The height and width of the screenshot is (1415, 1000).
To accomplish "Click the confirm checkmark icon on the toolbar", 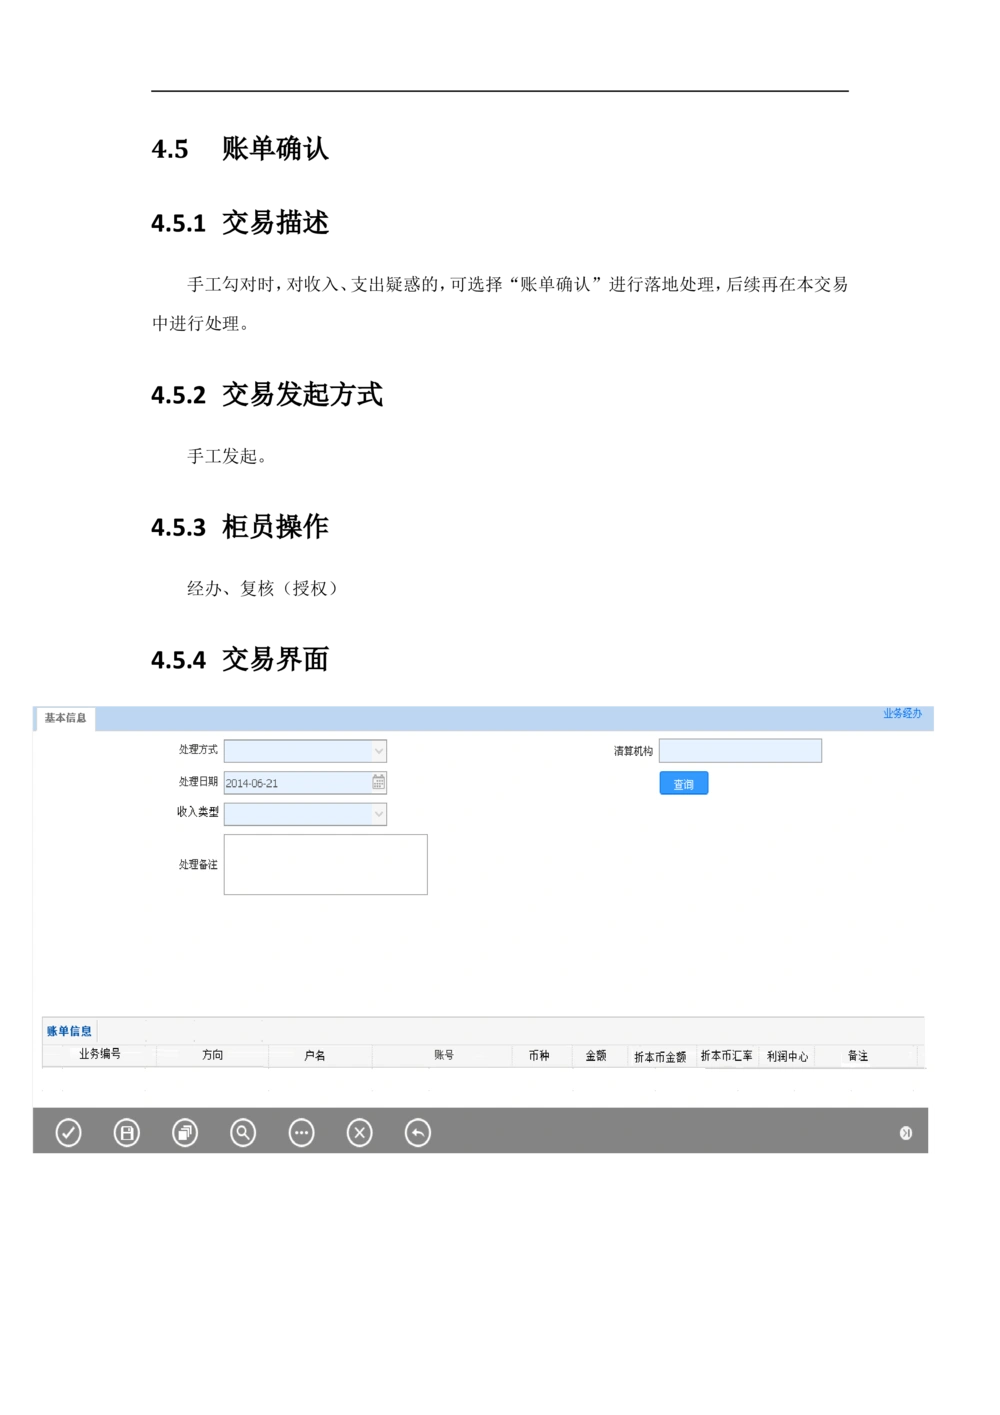I will point(67,1132).
